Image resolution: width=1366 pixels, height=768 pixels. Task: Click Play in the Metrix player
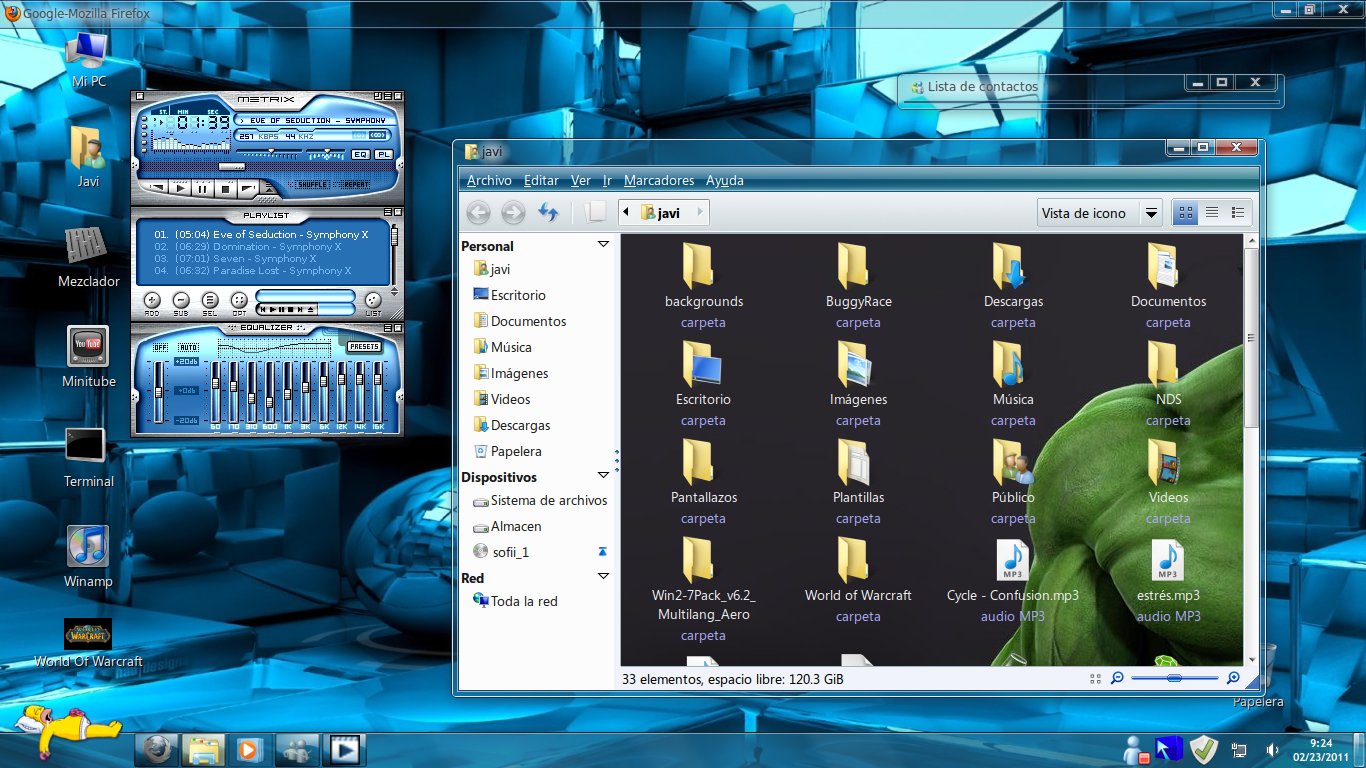point(181,188)
